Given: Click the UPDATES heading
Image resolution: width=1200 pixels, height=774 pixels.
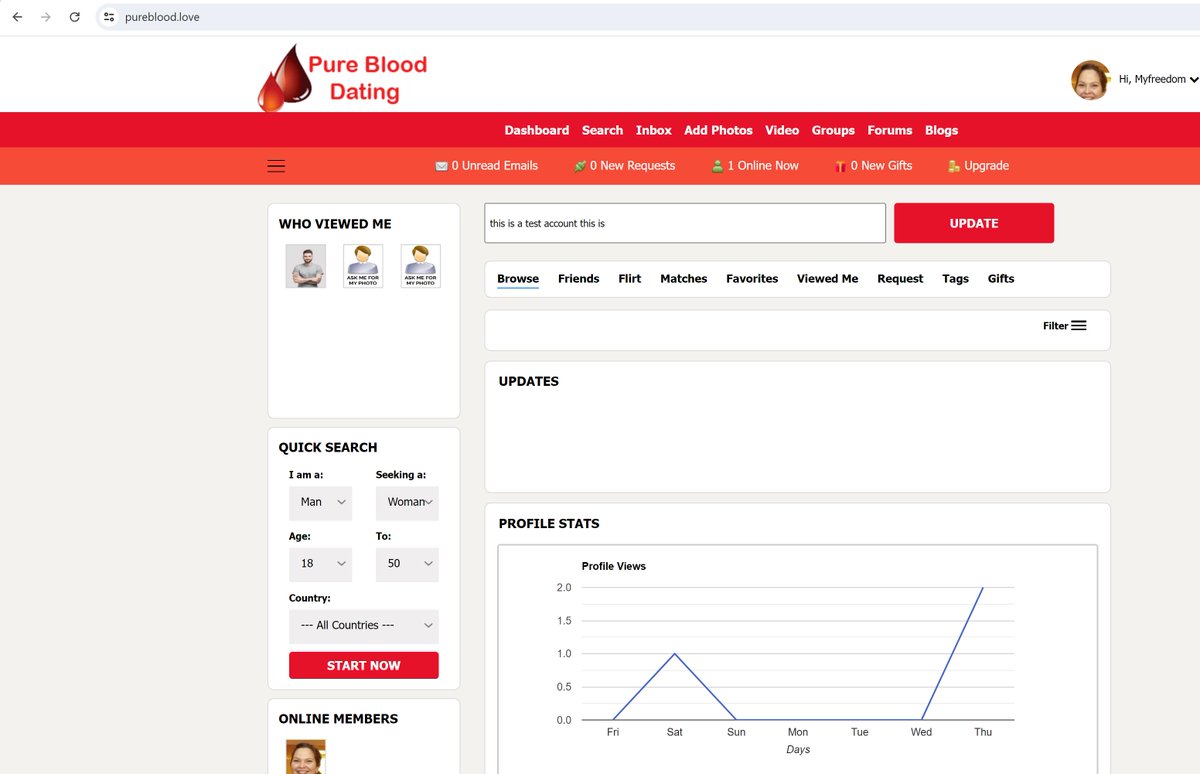Looking at the screenshot, I should click(529, 381).
